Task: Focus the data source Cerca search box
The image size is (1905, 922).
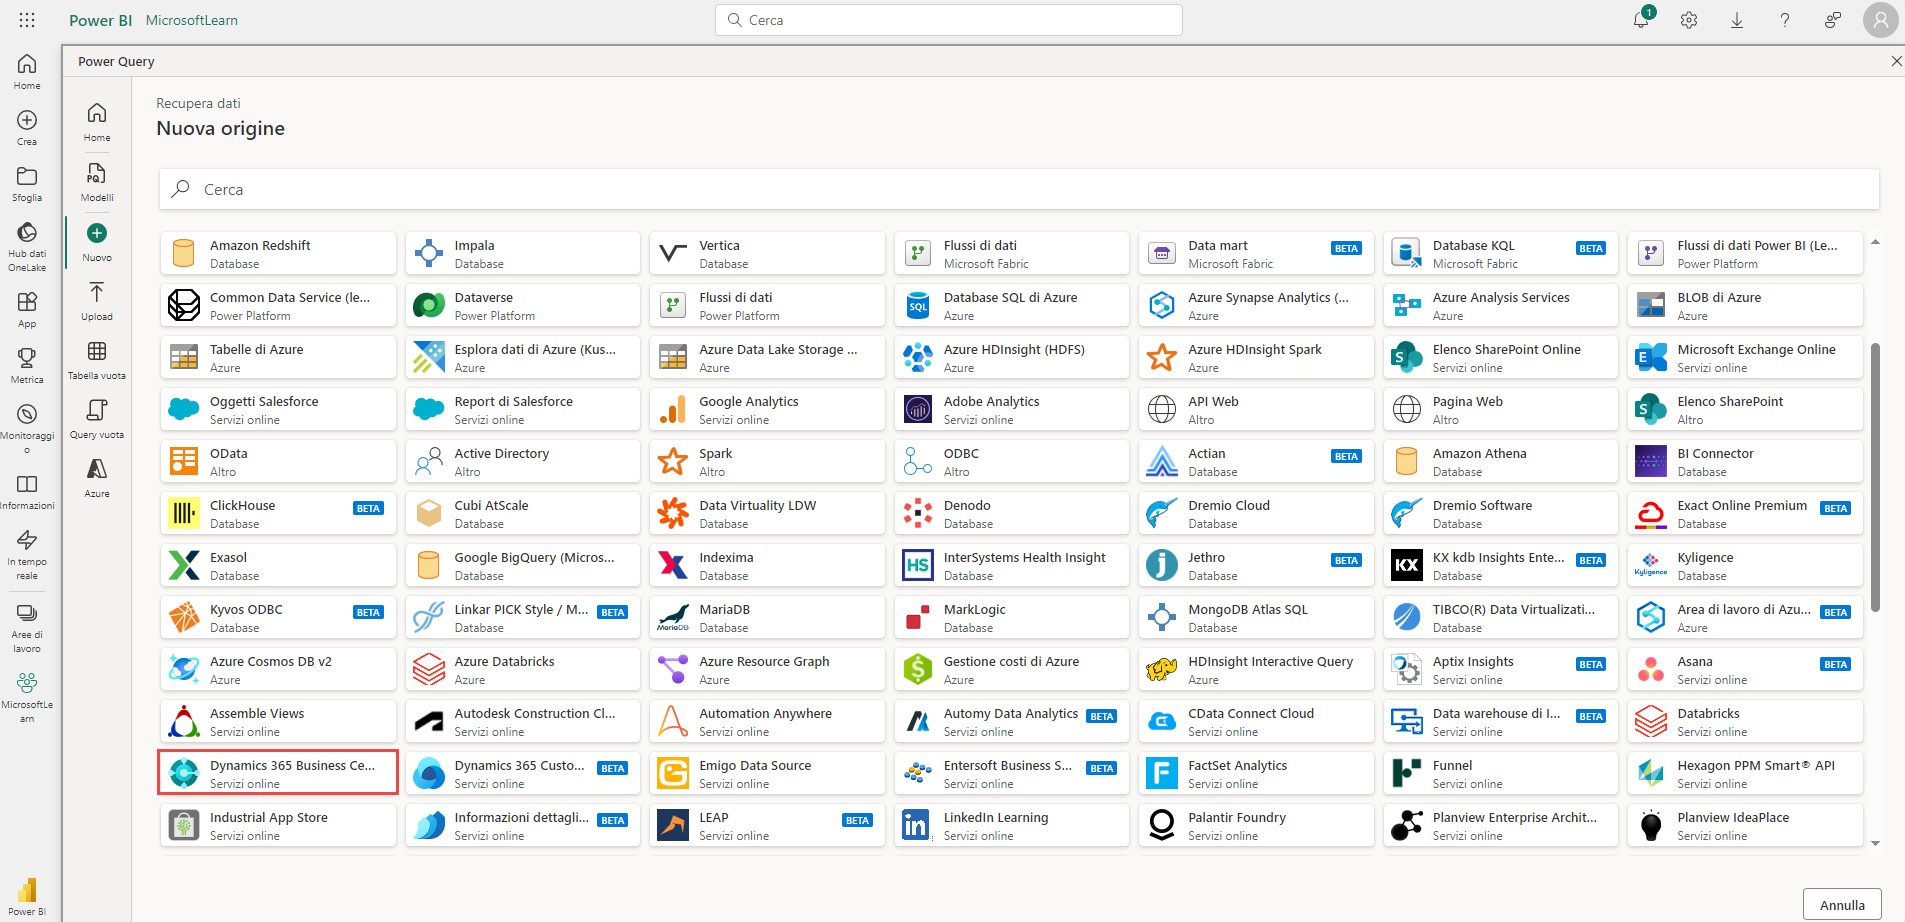Action: point(1019,189)
